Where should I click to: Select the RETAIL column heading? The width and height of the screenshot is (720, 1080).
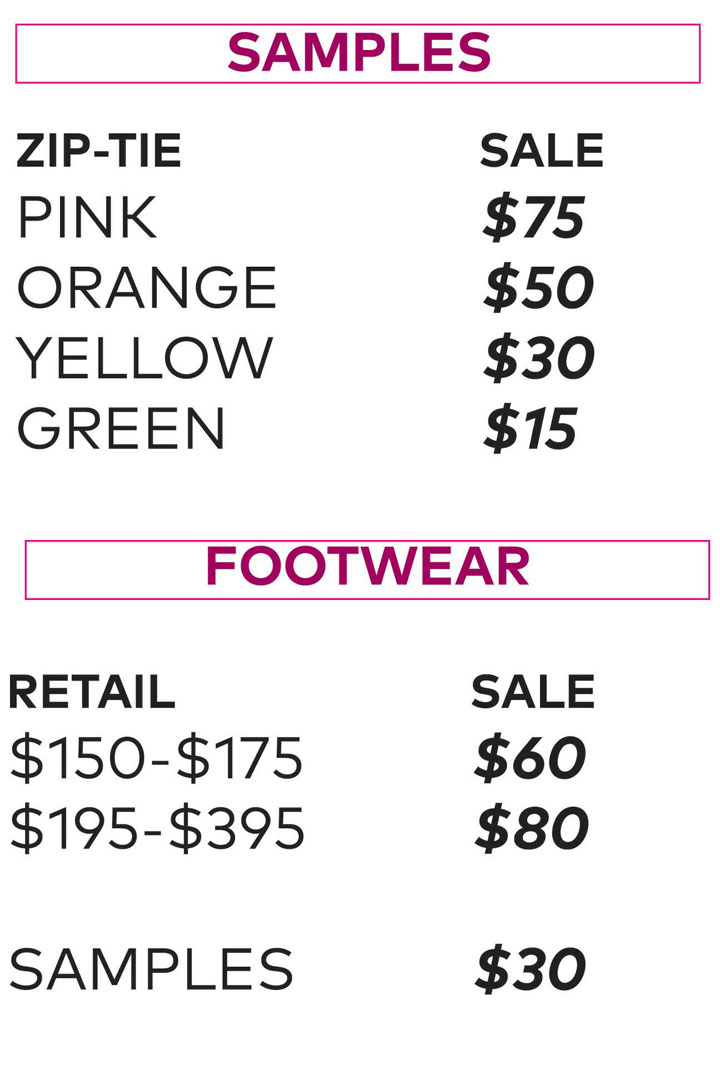point(91,692)
